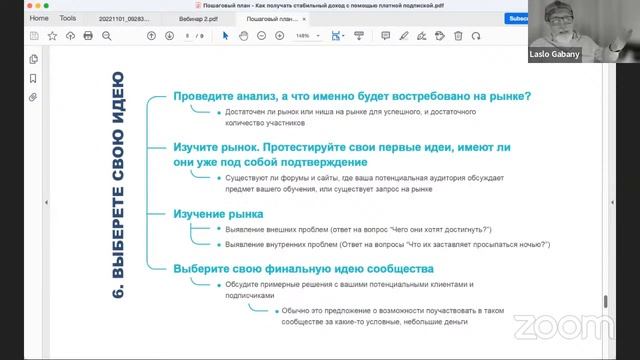Click heading 'Изучение рынка'
The height and width of the screenshot is (360, 640).
tap(218, 214)
